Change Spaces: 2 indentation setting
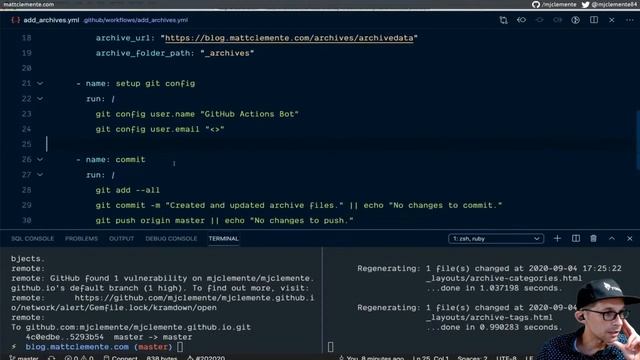This screenshot has width=640, height=360. 472,358
